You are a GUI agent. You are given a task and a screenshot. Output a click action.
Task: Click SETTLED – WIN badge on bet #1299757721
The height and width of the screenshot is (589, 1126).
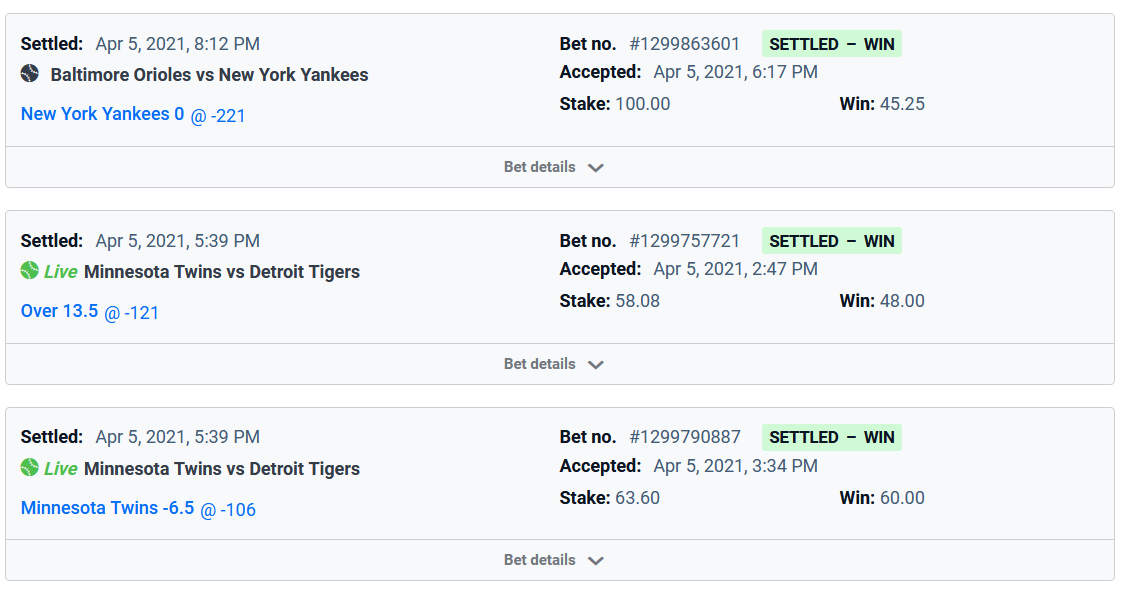tap(832, 241)
